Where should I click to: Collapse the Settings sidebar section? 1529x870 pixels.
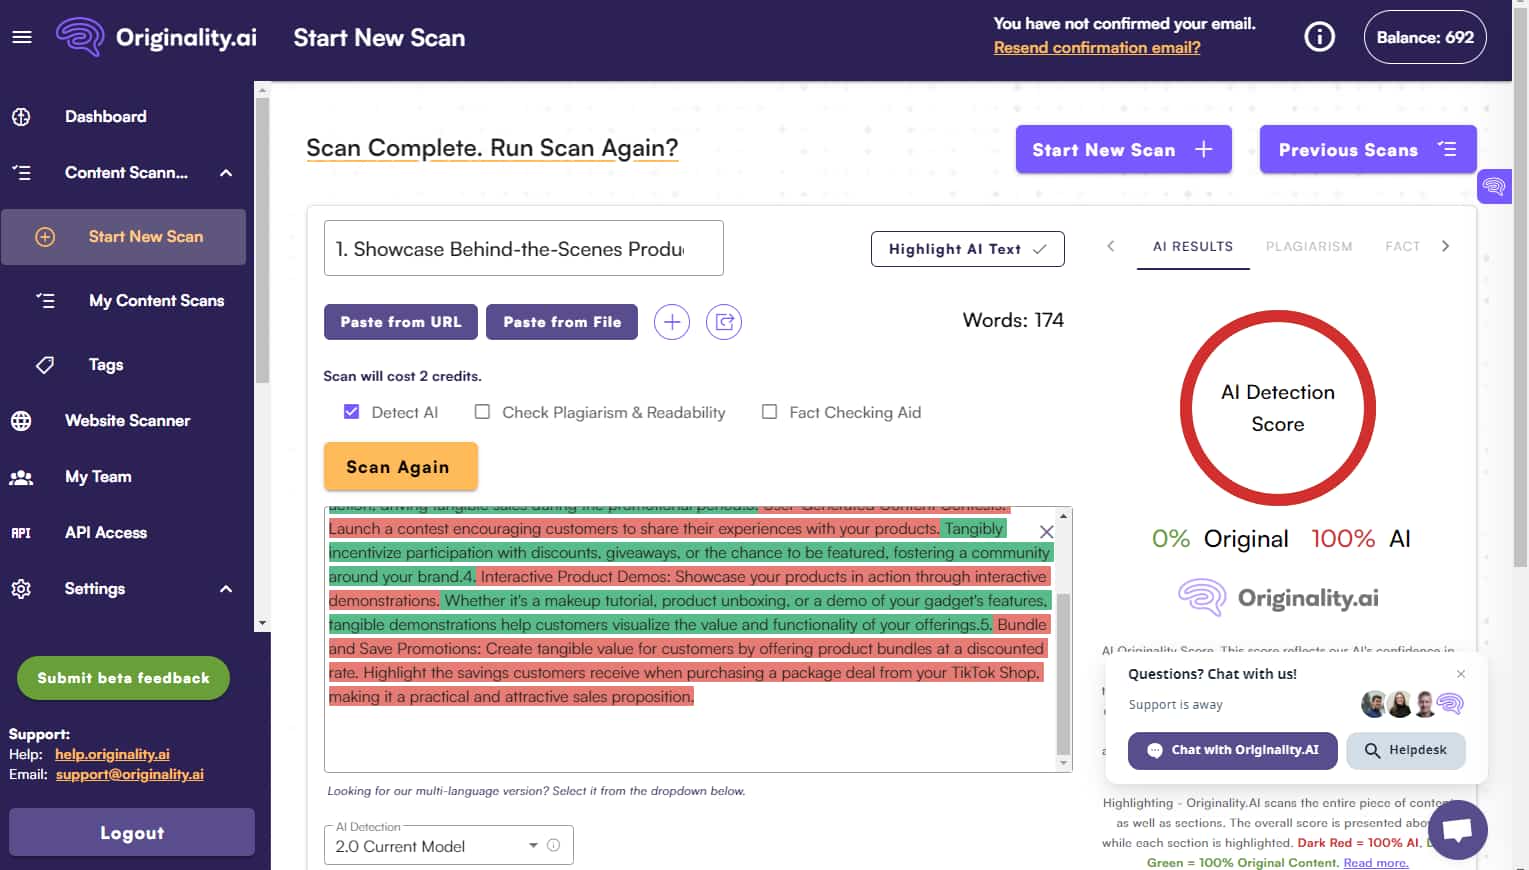225,588
